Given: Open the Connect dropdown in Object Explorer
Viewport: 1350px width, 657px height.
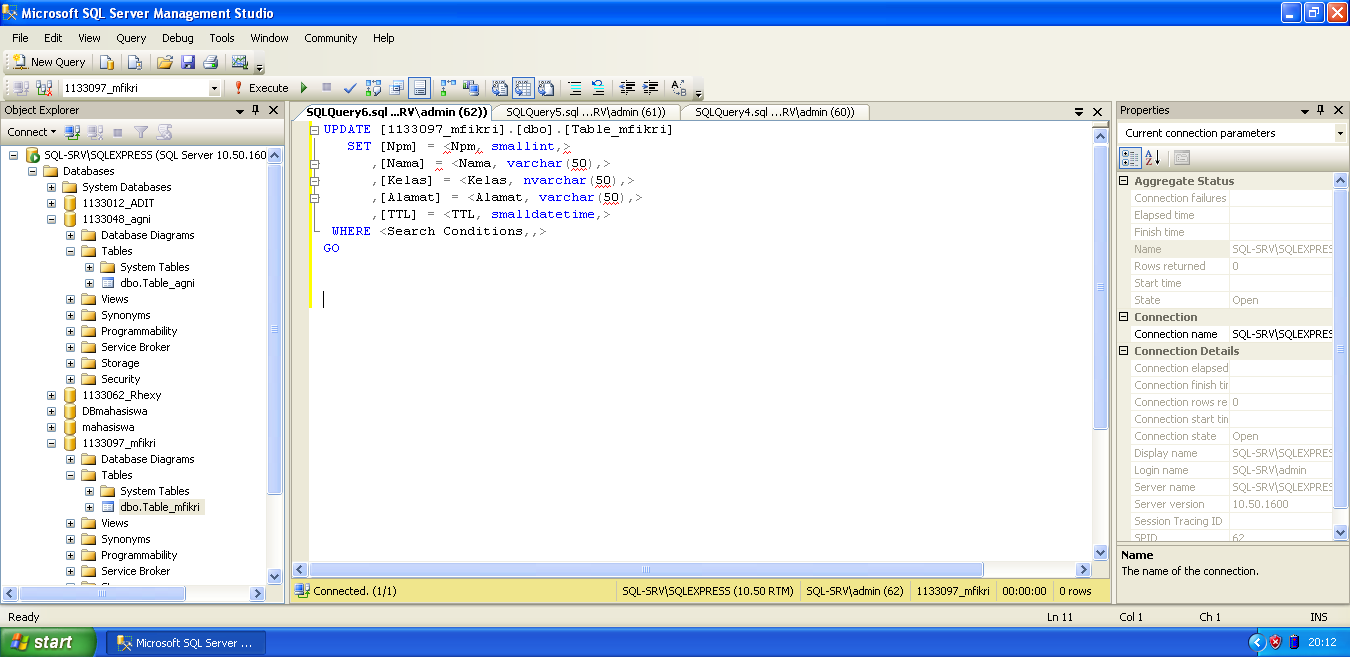Looking at the screenshot, I should pyautogui.click(x=32, y=132).
